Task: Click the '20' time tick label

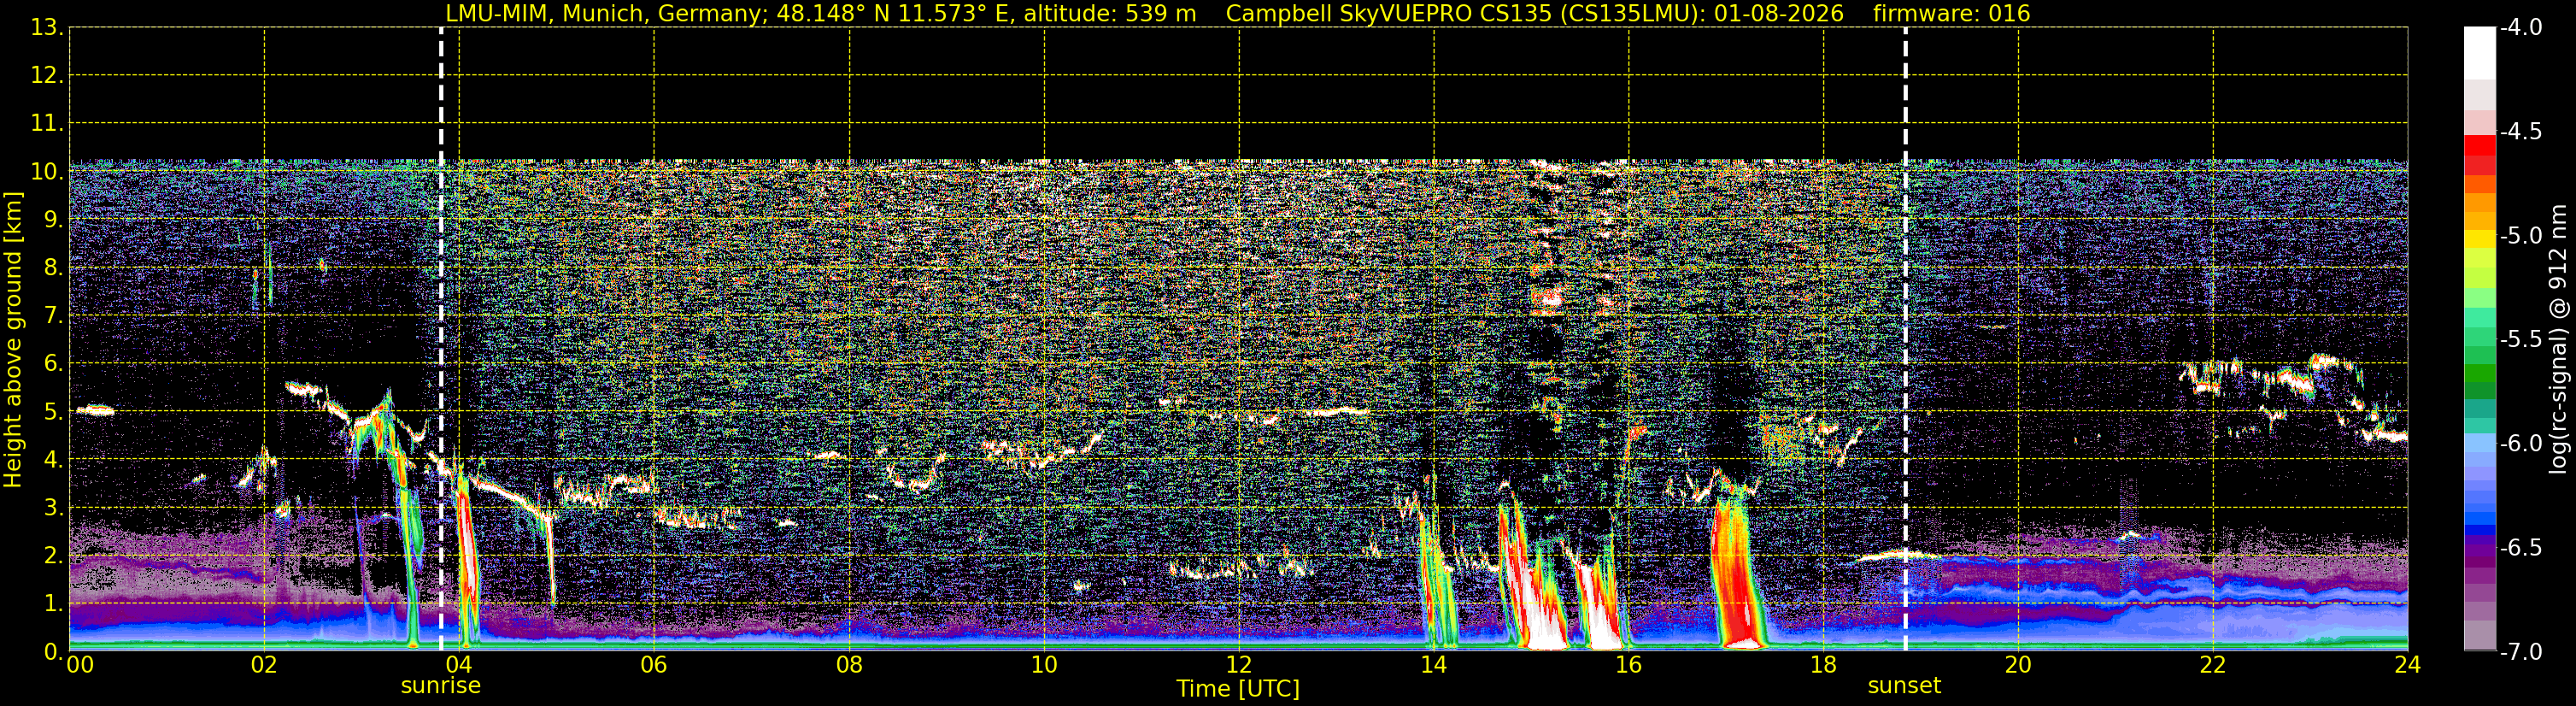Action: pos(2018,665)
